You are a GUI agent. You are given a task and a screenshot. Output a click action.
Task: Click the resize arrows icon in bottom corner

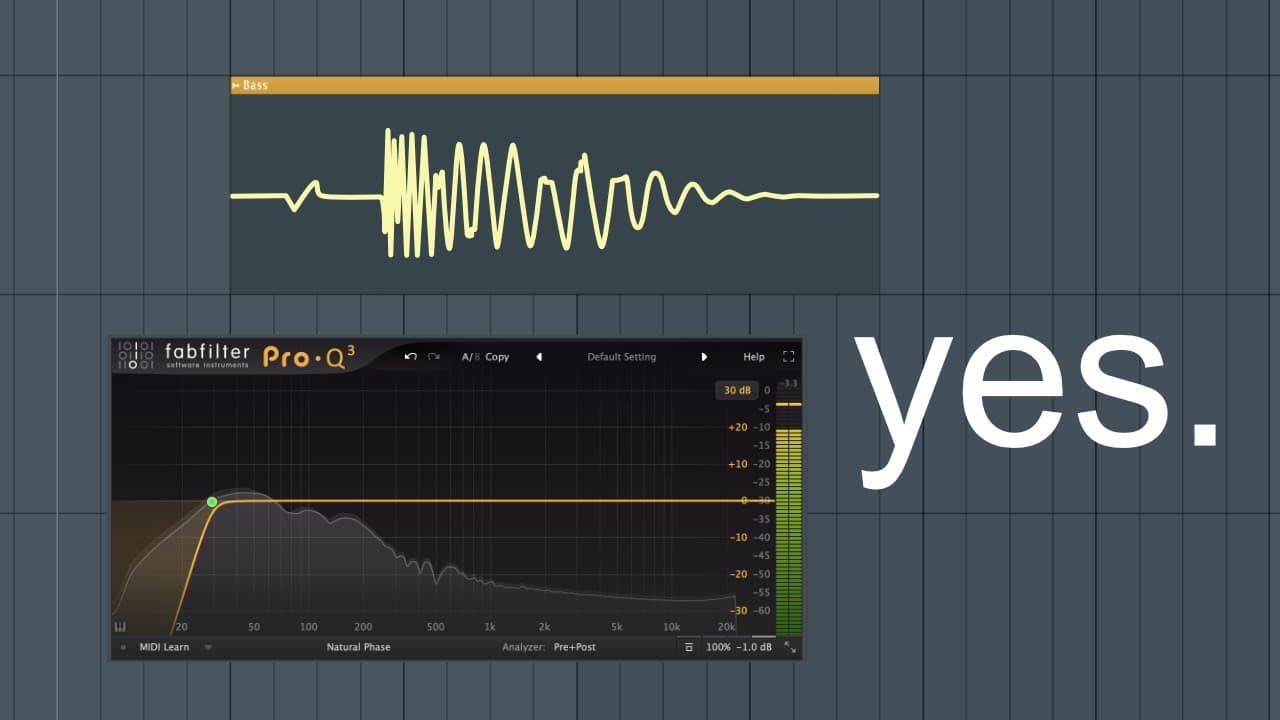[790, 648]
